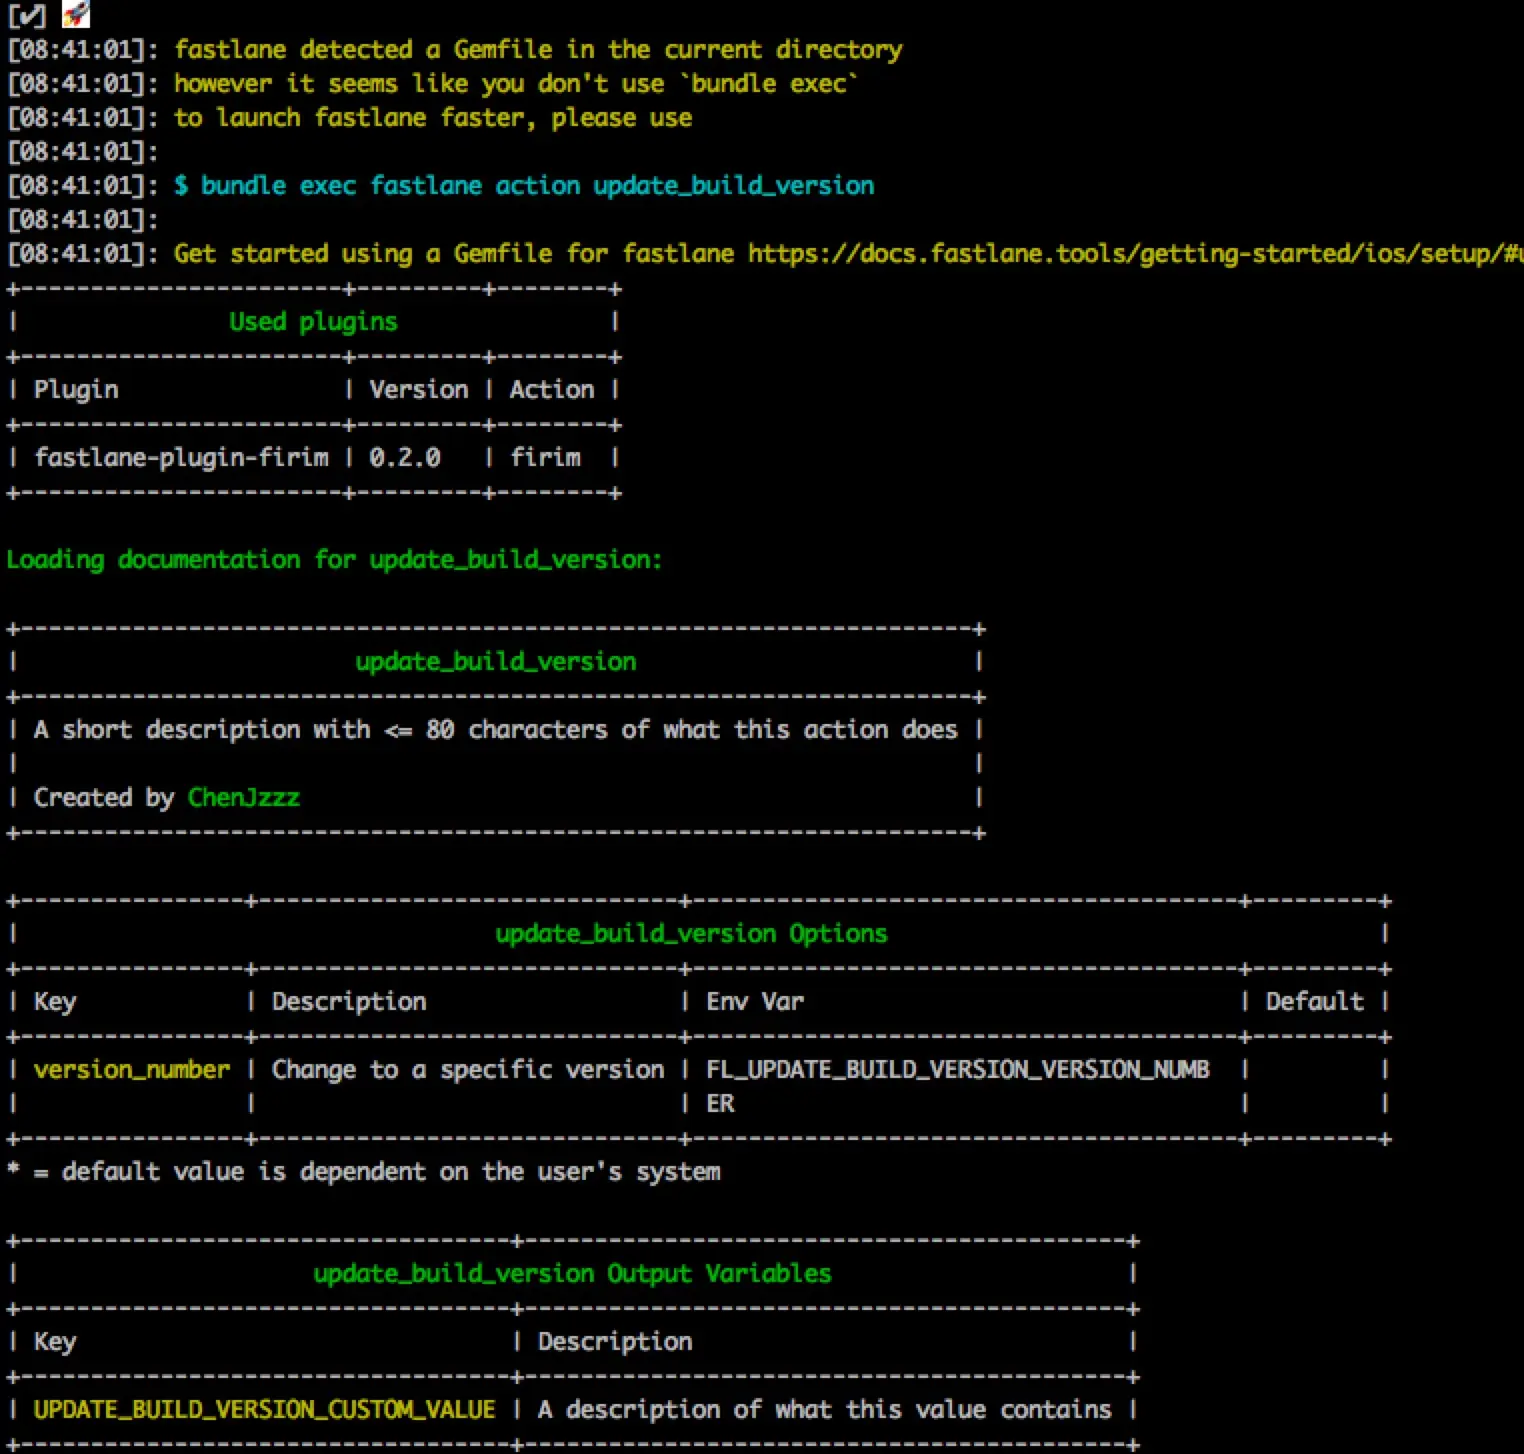Image resolution: width=1524 pixels, height=1454 pixels.
Task: Click 'however it seems like you don't use' line
Action: (516, 84)
